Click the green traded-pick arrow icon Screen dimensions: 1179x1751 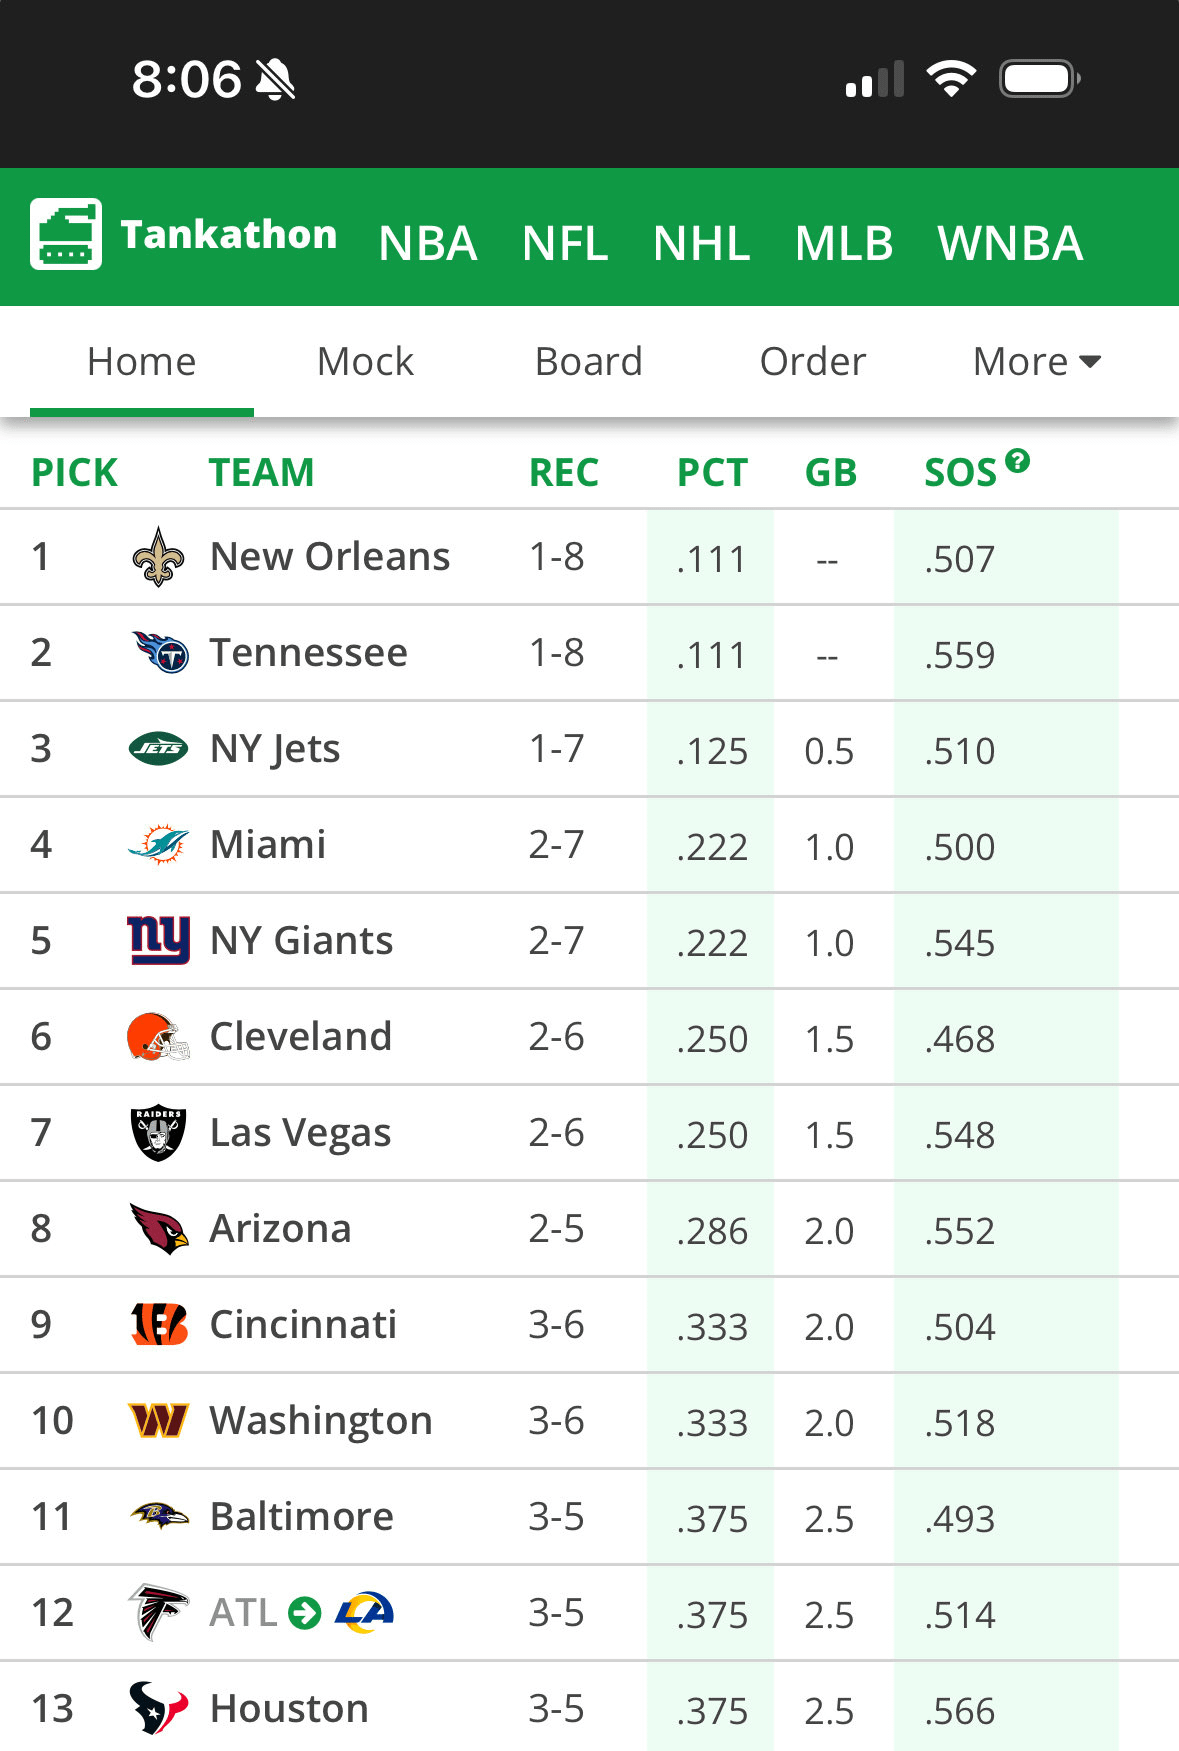tap(304, 1613)
